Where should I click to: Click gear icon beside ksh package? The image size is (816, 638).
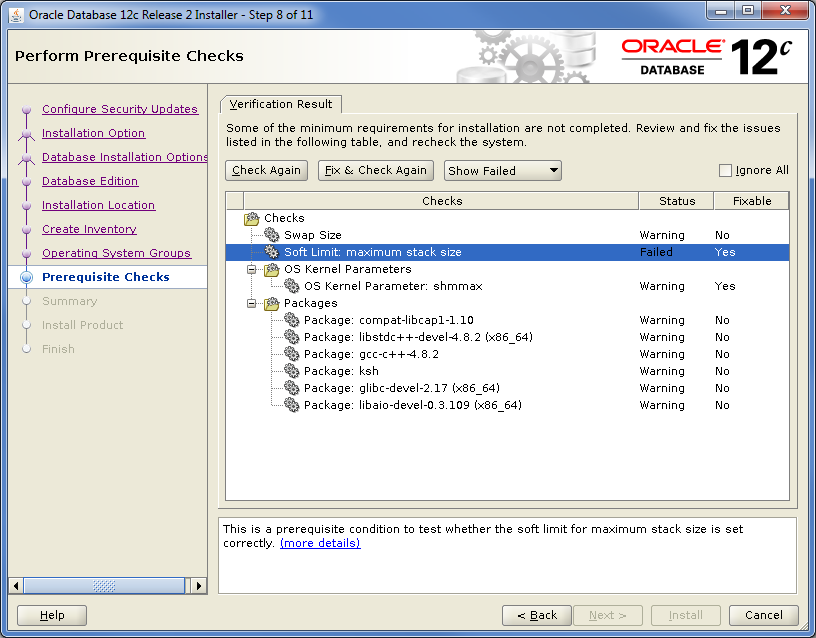pos(291,371)
